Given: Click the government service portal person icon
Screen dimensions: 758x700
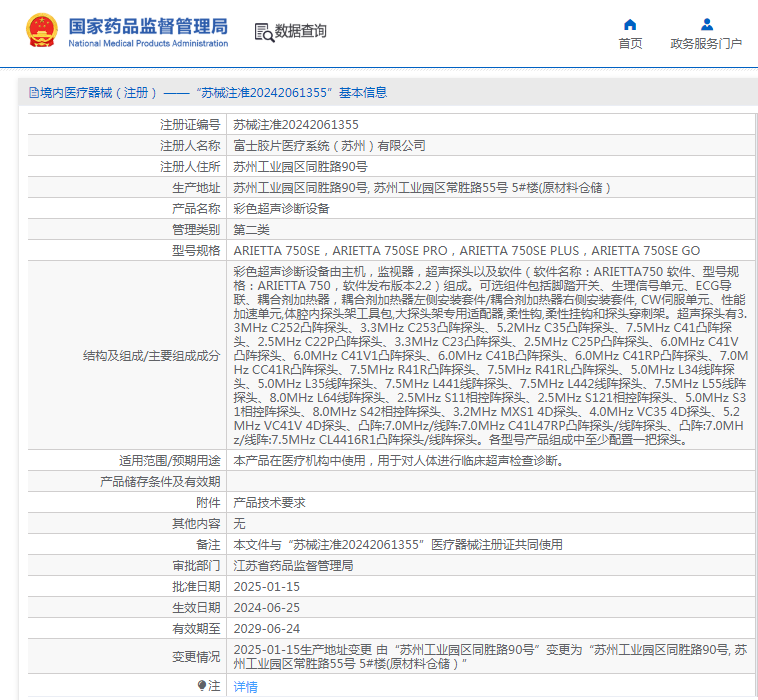Looking at the screenshot, I should [x=706, y=24].
